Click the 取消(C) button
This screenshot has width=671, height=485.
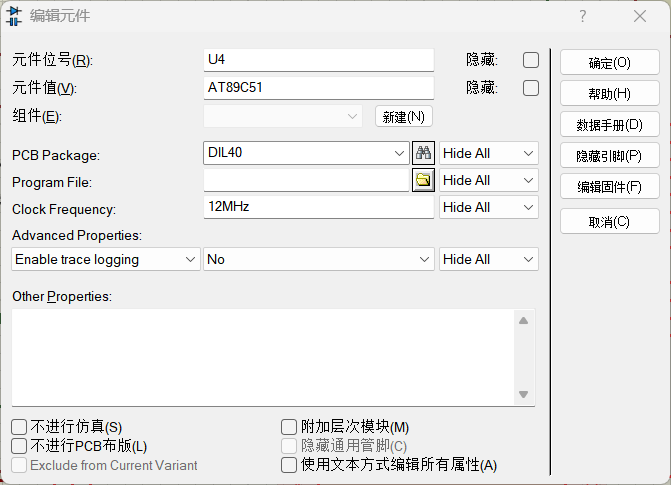coord(610,221)
